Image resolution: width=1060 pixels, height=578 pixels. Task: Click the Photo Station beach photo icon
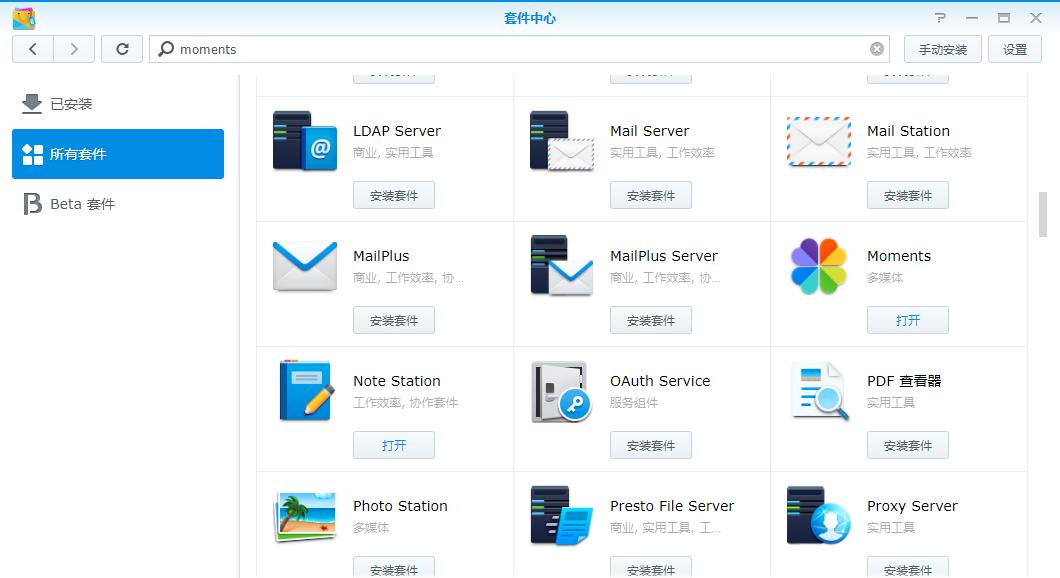[x=305, y=516]
